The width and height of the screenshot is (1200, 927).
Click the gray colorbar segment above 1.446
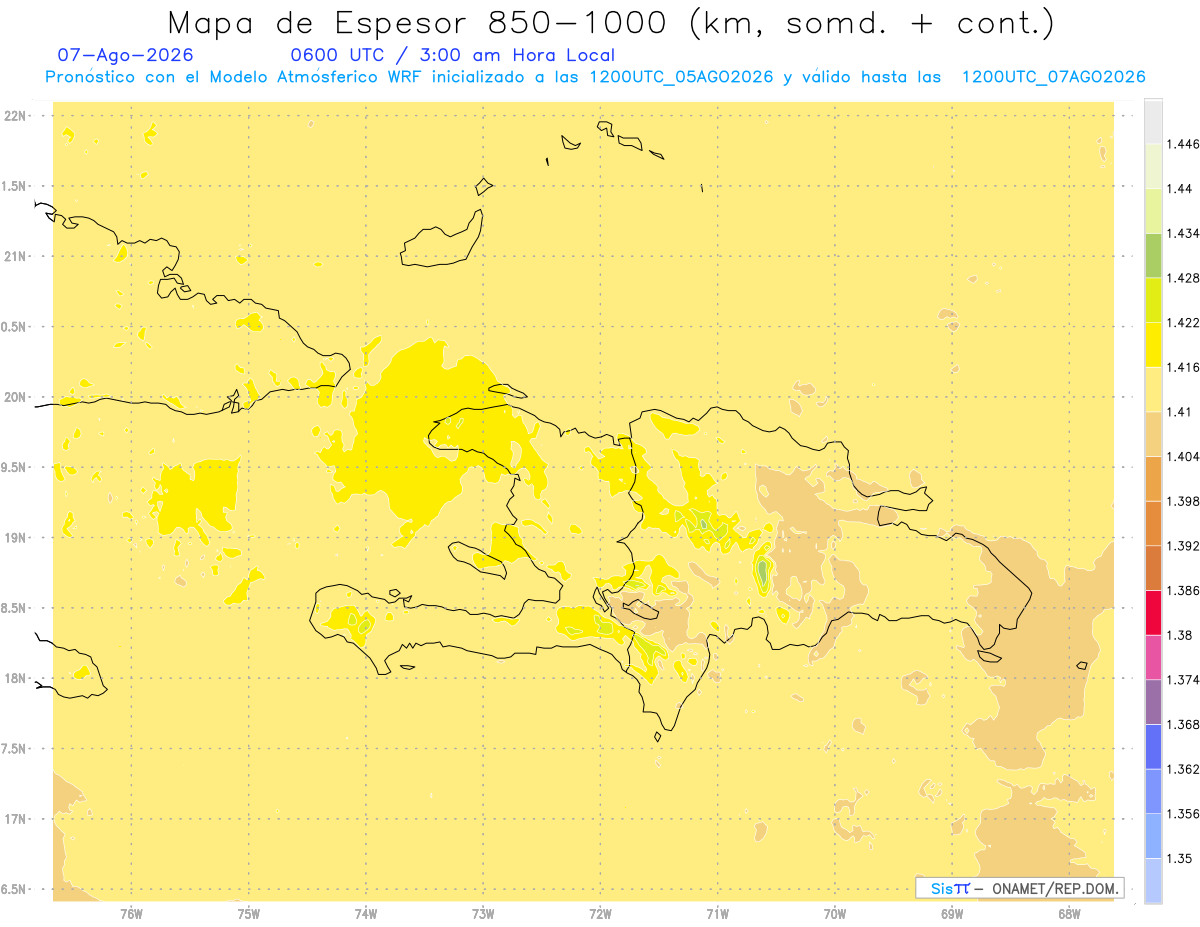click(1153, 121)
